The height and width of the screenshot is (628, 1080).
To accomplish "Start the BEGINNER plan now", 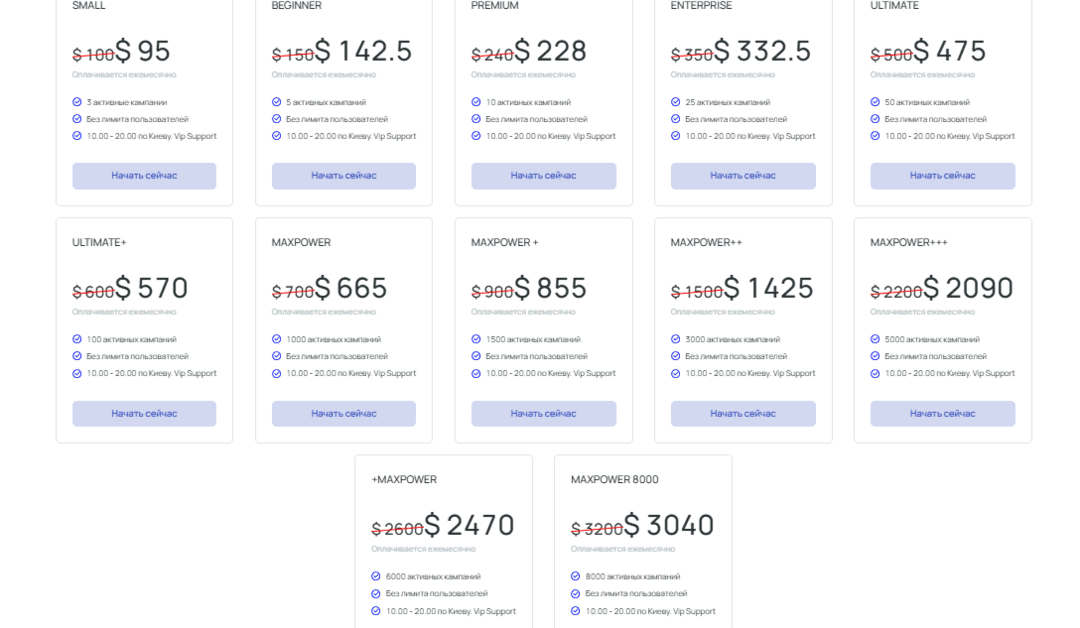I will tap(344, 176).
